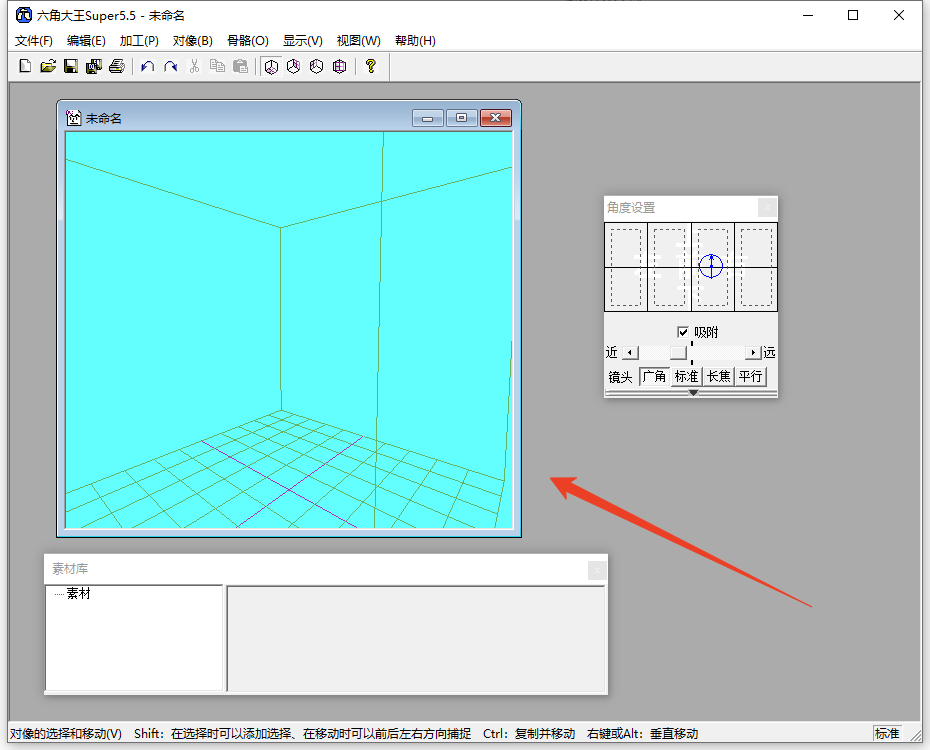Select the 素材 tree item in library
This screenshot has height=750, width=930.
[x=78, y=594]
